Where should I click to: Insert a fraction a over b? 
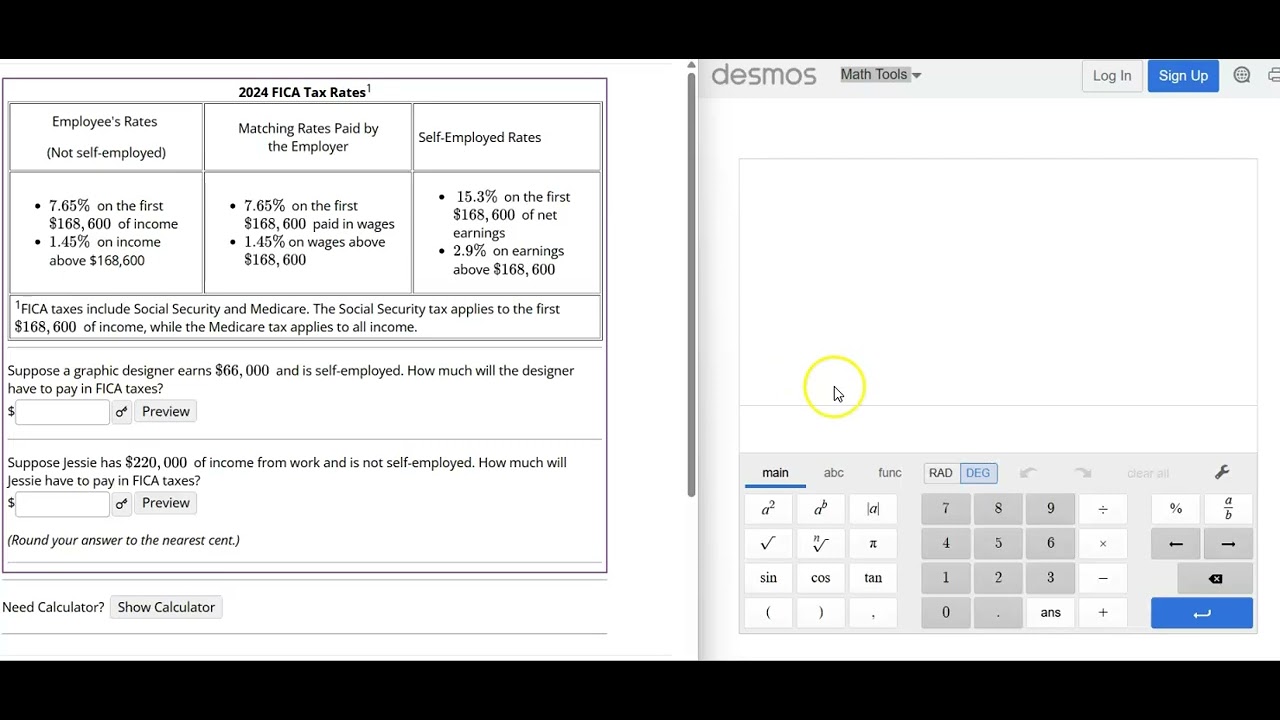(x=1228, y=509)
